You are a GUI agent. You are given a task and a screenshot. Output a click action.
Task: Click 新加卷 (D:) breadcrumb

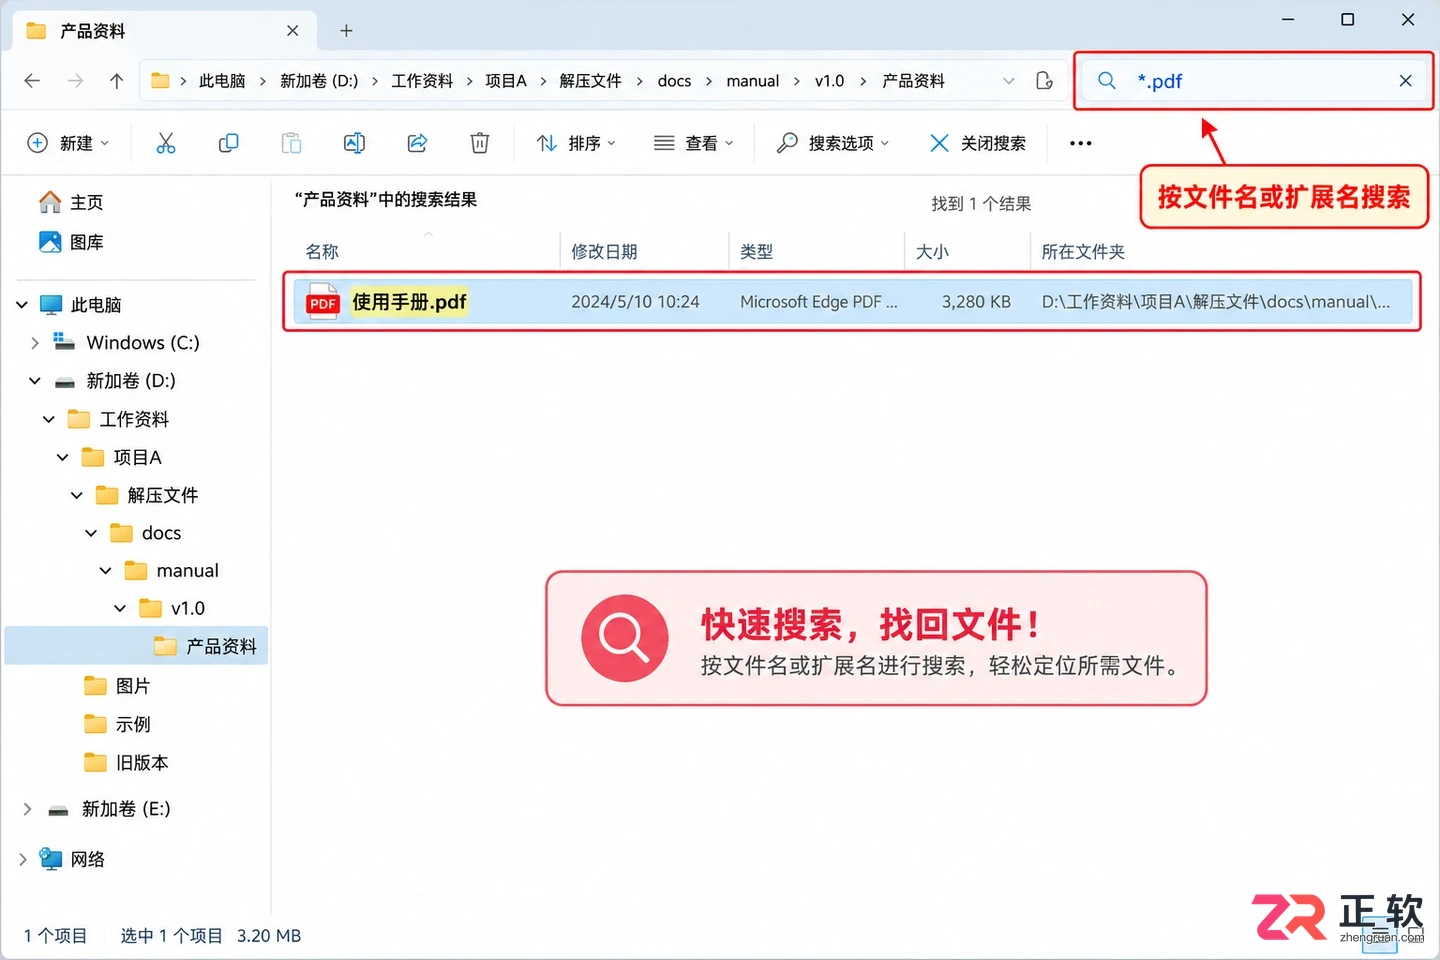[x=319, y=81]
